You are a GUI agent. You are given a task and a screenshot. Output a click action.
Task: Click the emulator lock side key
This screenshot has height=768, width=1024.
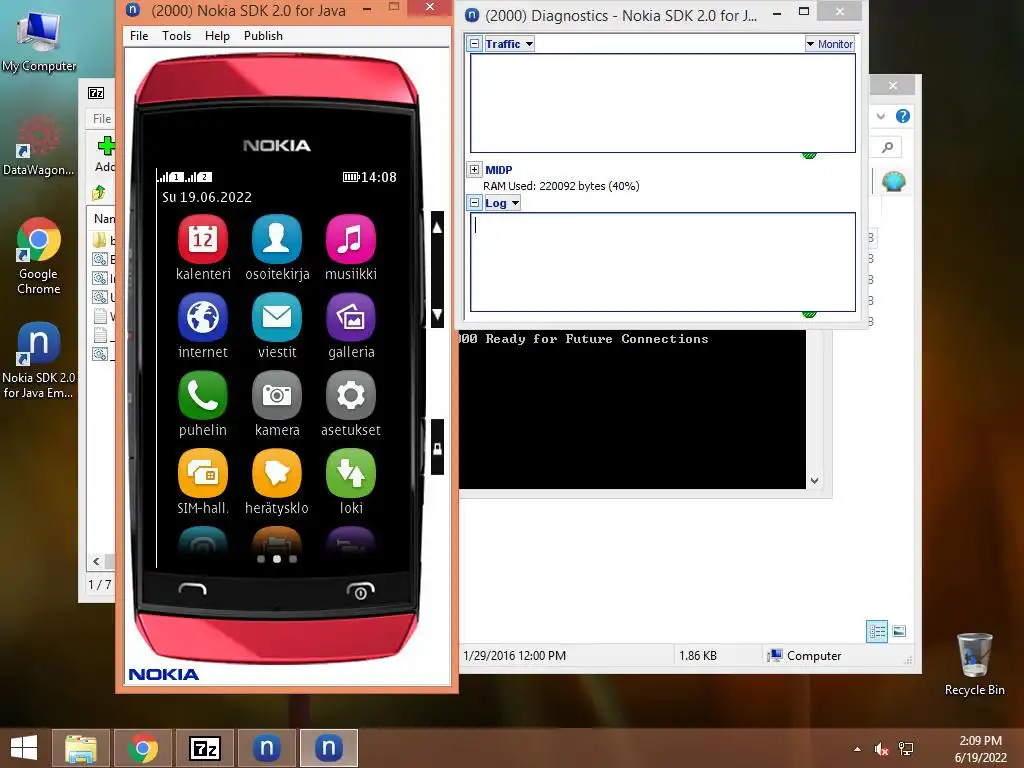coord(437,448)
